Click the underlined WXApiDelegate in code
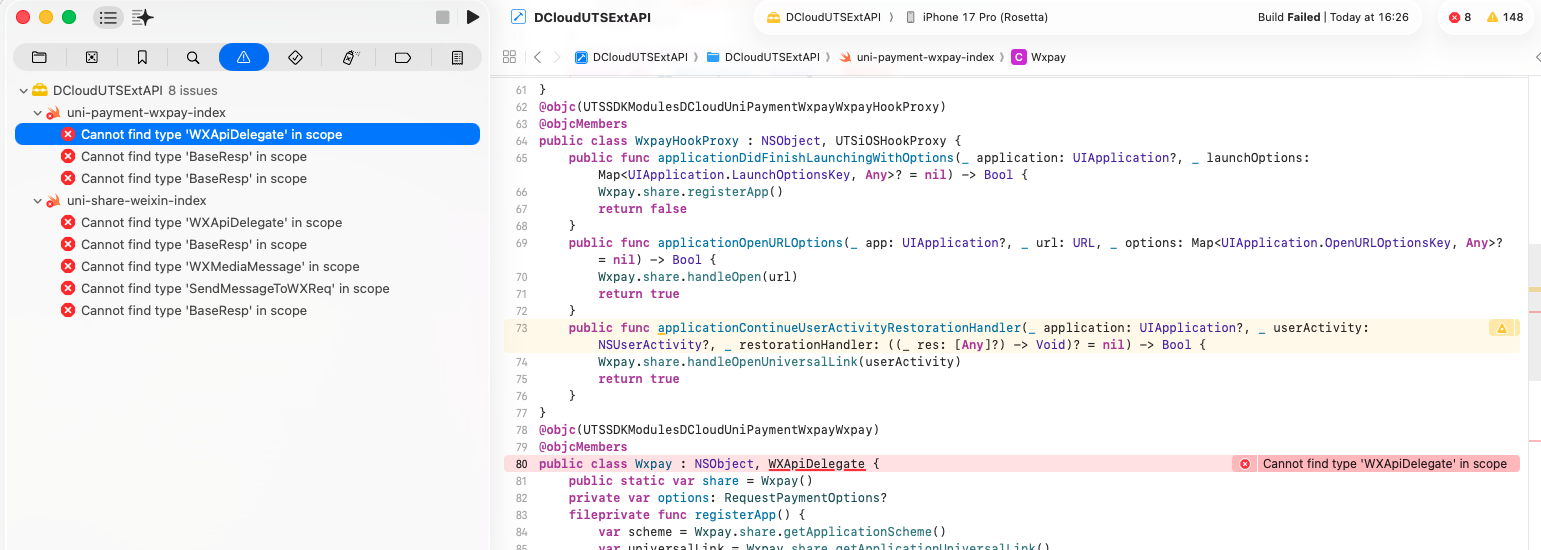 (x=816, y=464)
